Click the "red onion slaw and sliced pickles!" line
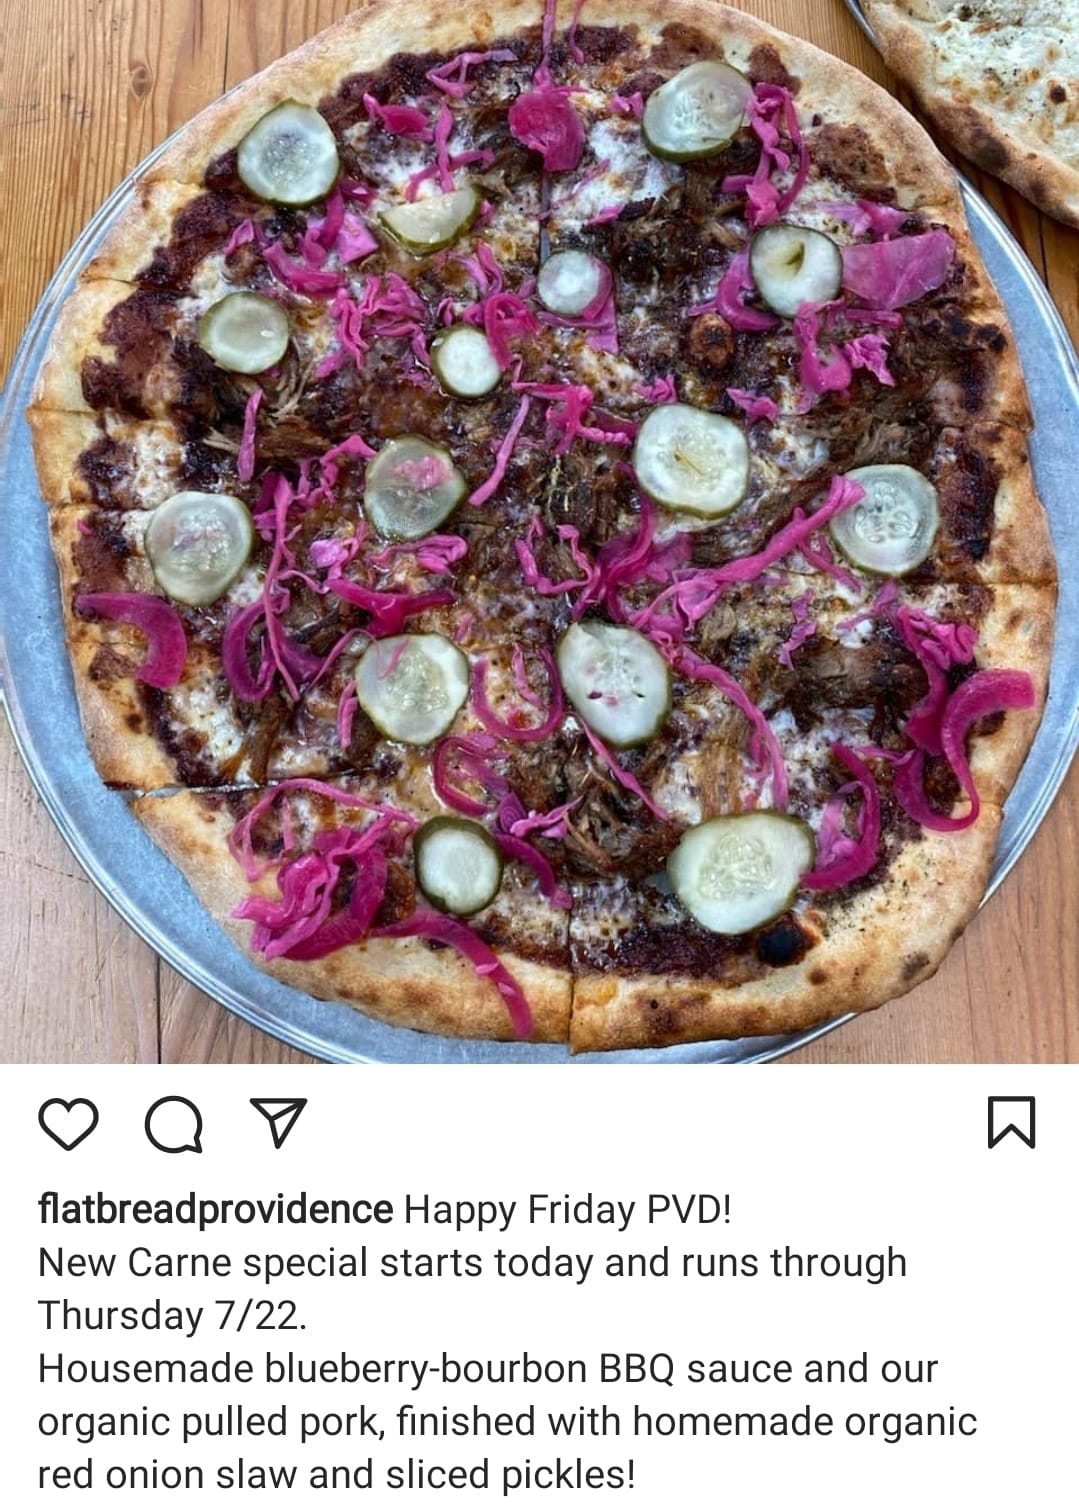The height and width of the screenshot is (1508, 1079). tap(336, 1475)
